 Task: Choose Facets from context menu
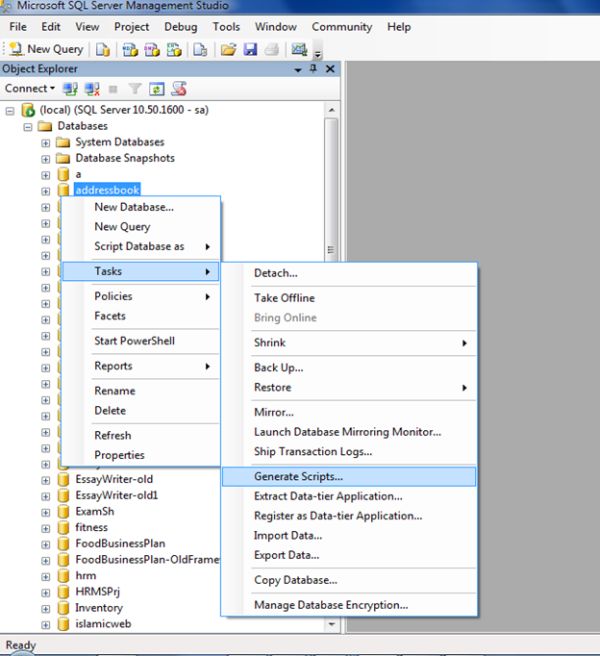click(x=140, y=316)
